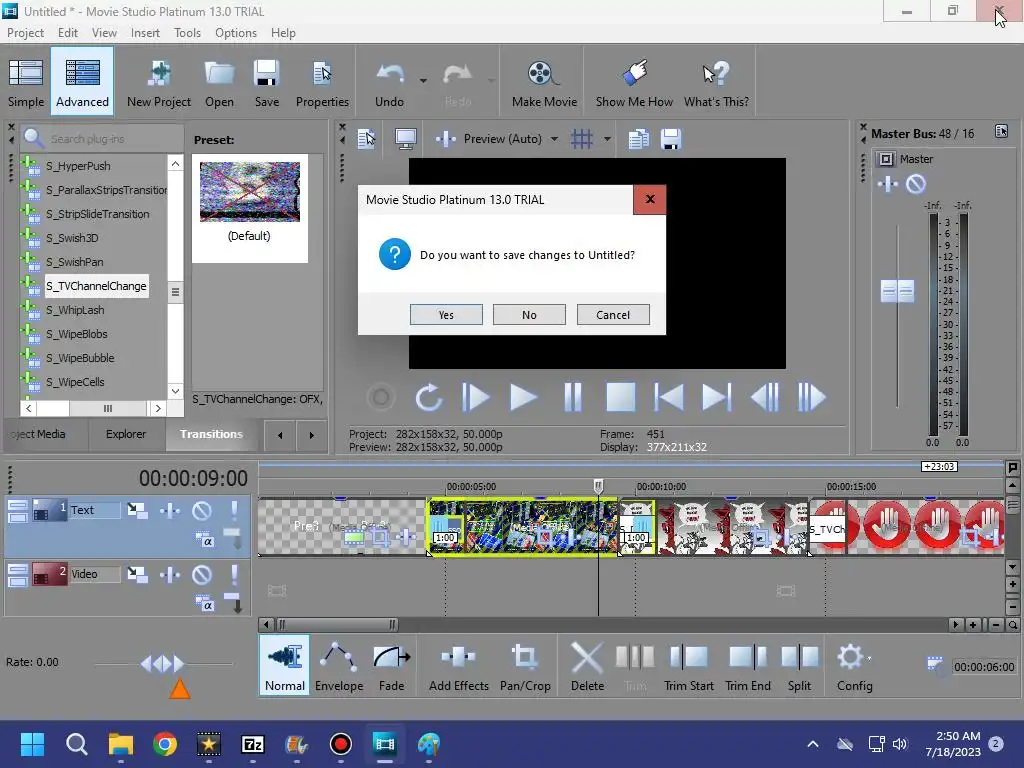Image resolution: width=1024 pixels, height=768 pixels.
Task: Open File Explorer from taskbar
Action: click(x=120, y=744)
